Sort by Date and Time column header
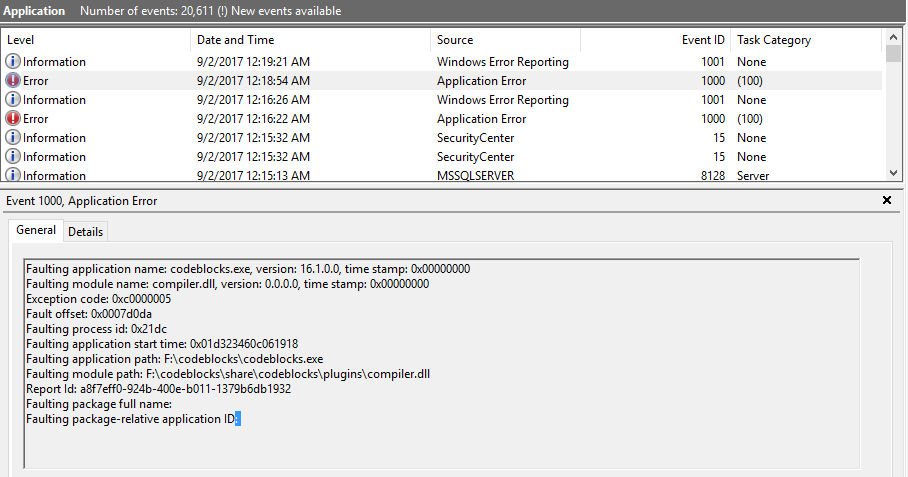908x477 pixels. coord(310,40)
